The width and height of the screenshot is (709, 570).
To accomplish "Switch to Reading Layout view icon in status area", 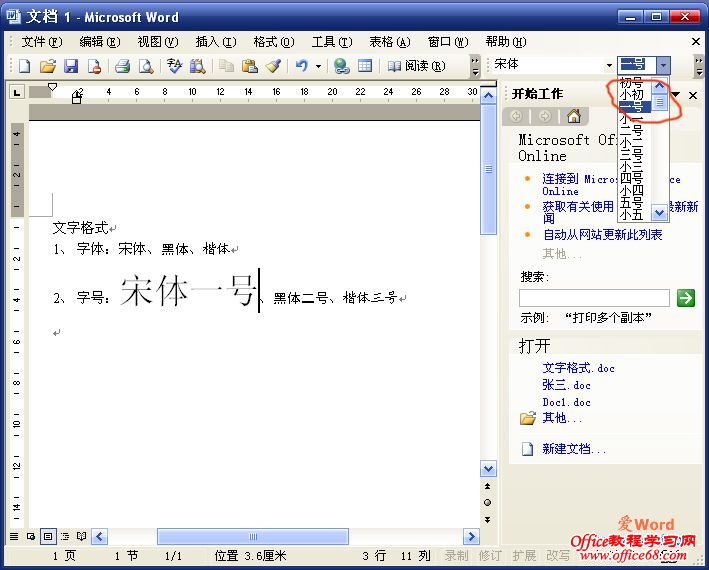I will click(81, 537).
